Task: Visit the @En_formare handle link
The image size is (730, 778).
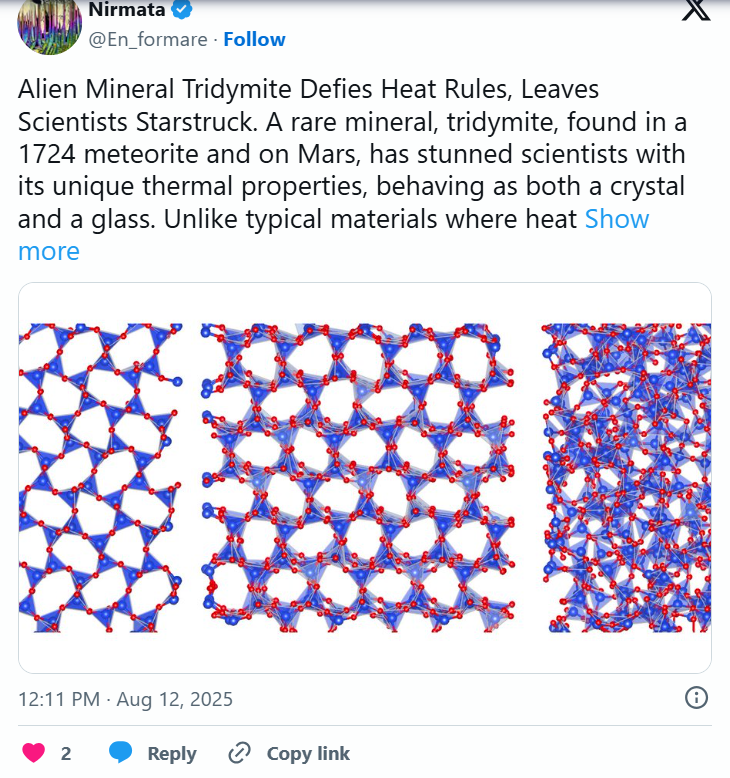Action: (148, 39)
